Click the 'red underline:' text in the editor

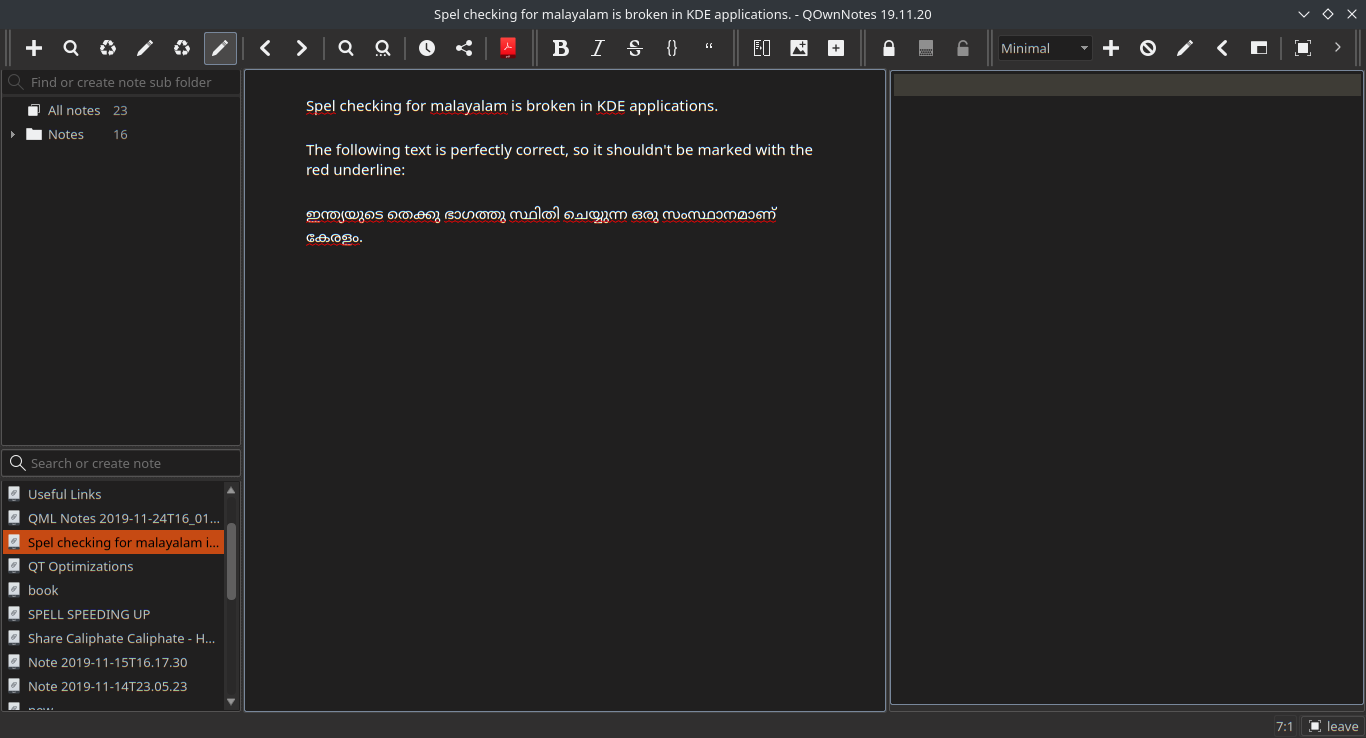pyautogui.click(x=356, y=170)
